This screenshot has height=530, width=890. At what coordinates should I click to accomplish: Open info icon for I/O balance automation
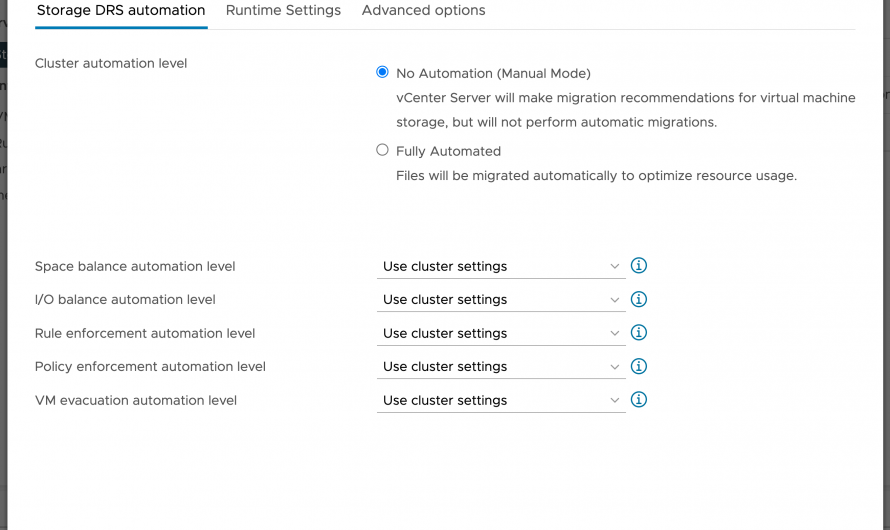(x=640, y=299)
